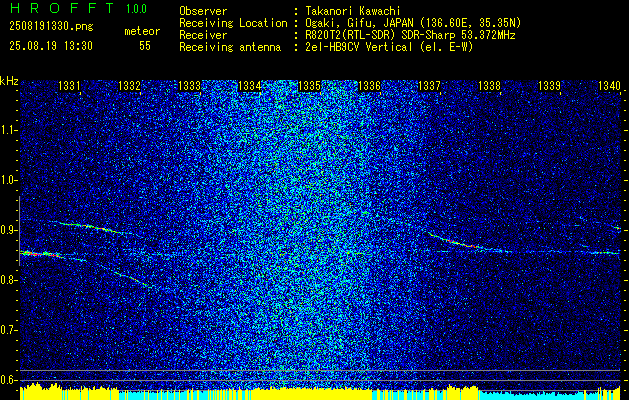Click the time marker 1333
The height and width of the screenshot is (400, 629).
pos(189,85)
